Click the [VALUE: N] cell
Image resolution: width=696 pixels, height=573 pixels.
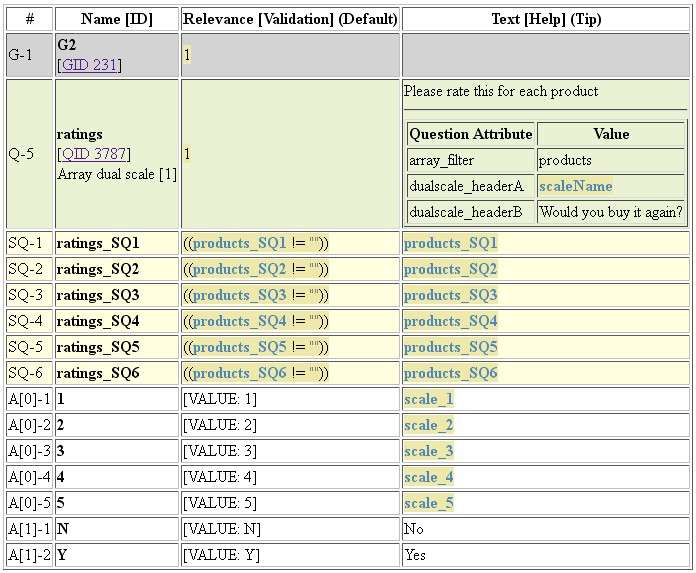222,529
